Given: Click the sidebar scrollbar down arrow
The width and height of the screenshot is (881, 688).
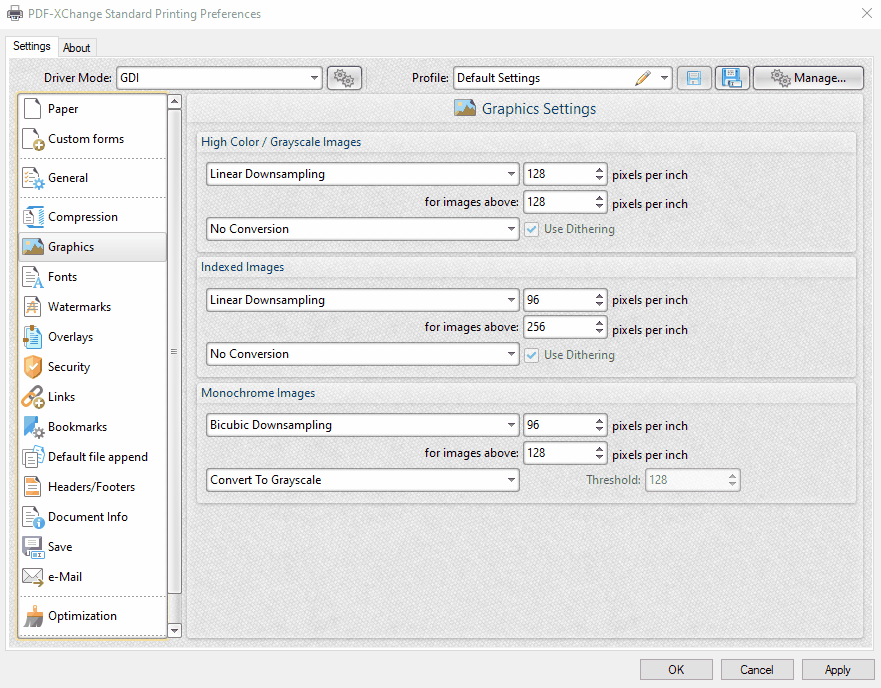Looking at the screenshot, I should (174, 631).
